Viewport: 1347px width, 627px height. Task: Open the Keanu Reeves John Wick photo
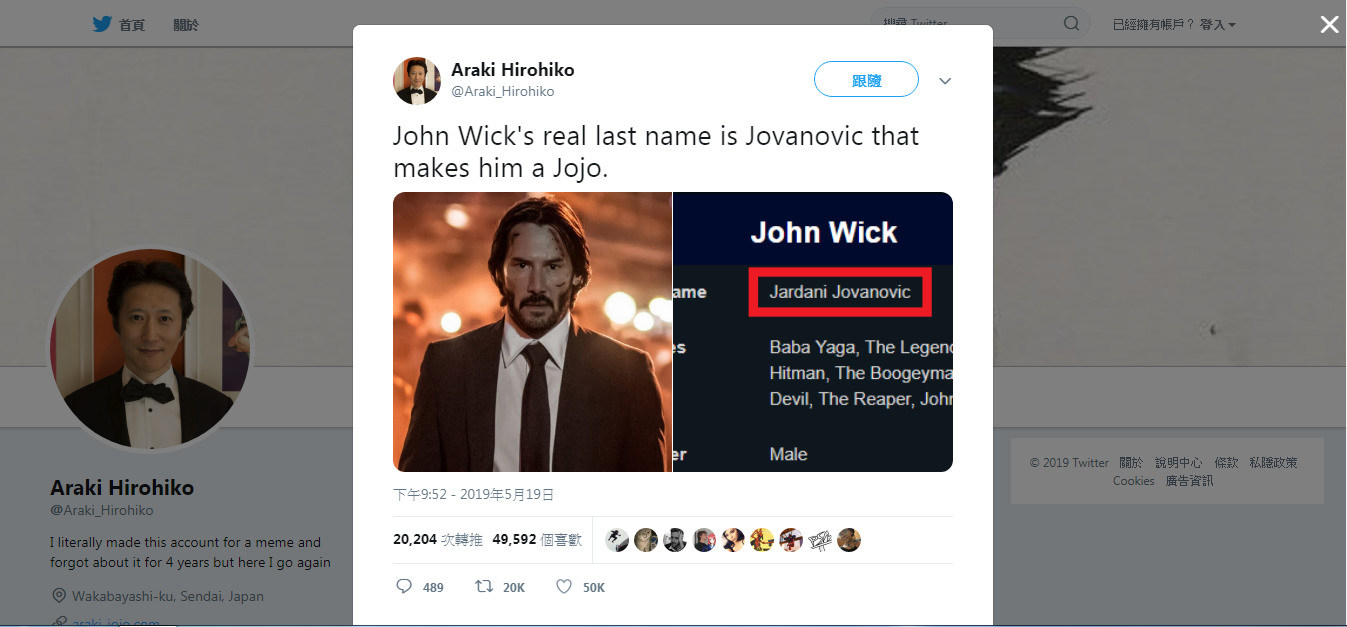point(532,332)
